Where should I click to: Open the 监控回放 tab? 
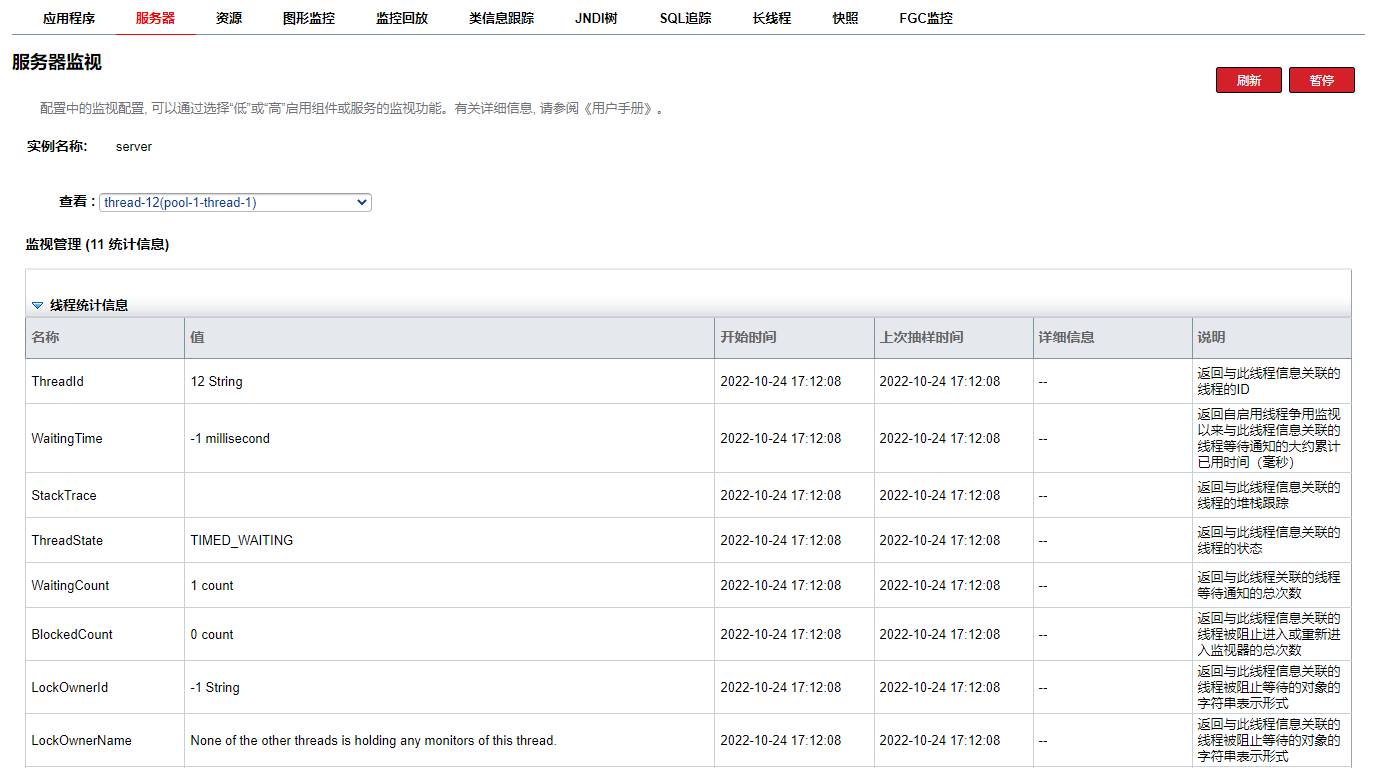tap(402, 18)
